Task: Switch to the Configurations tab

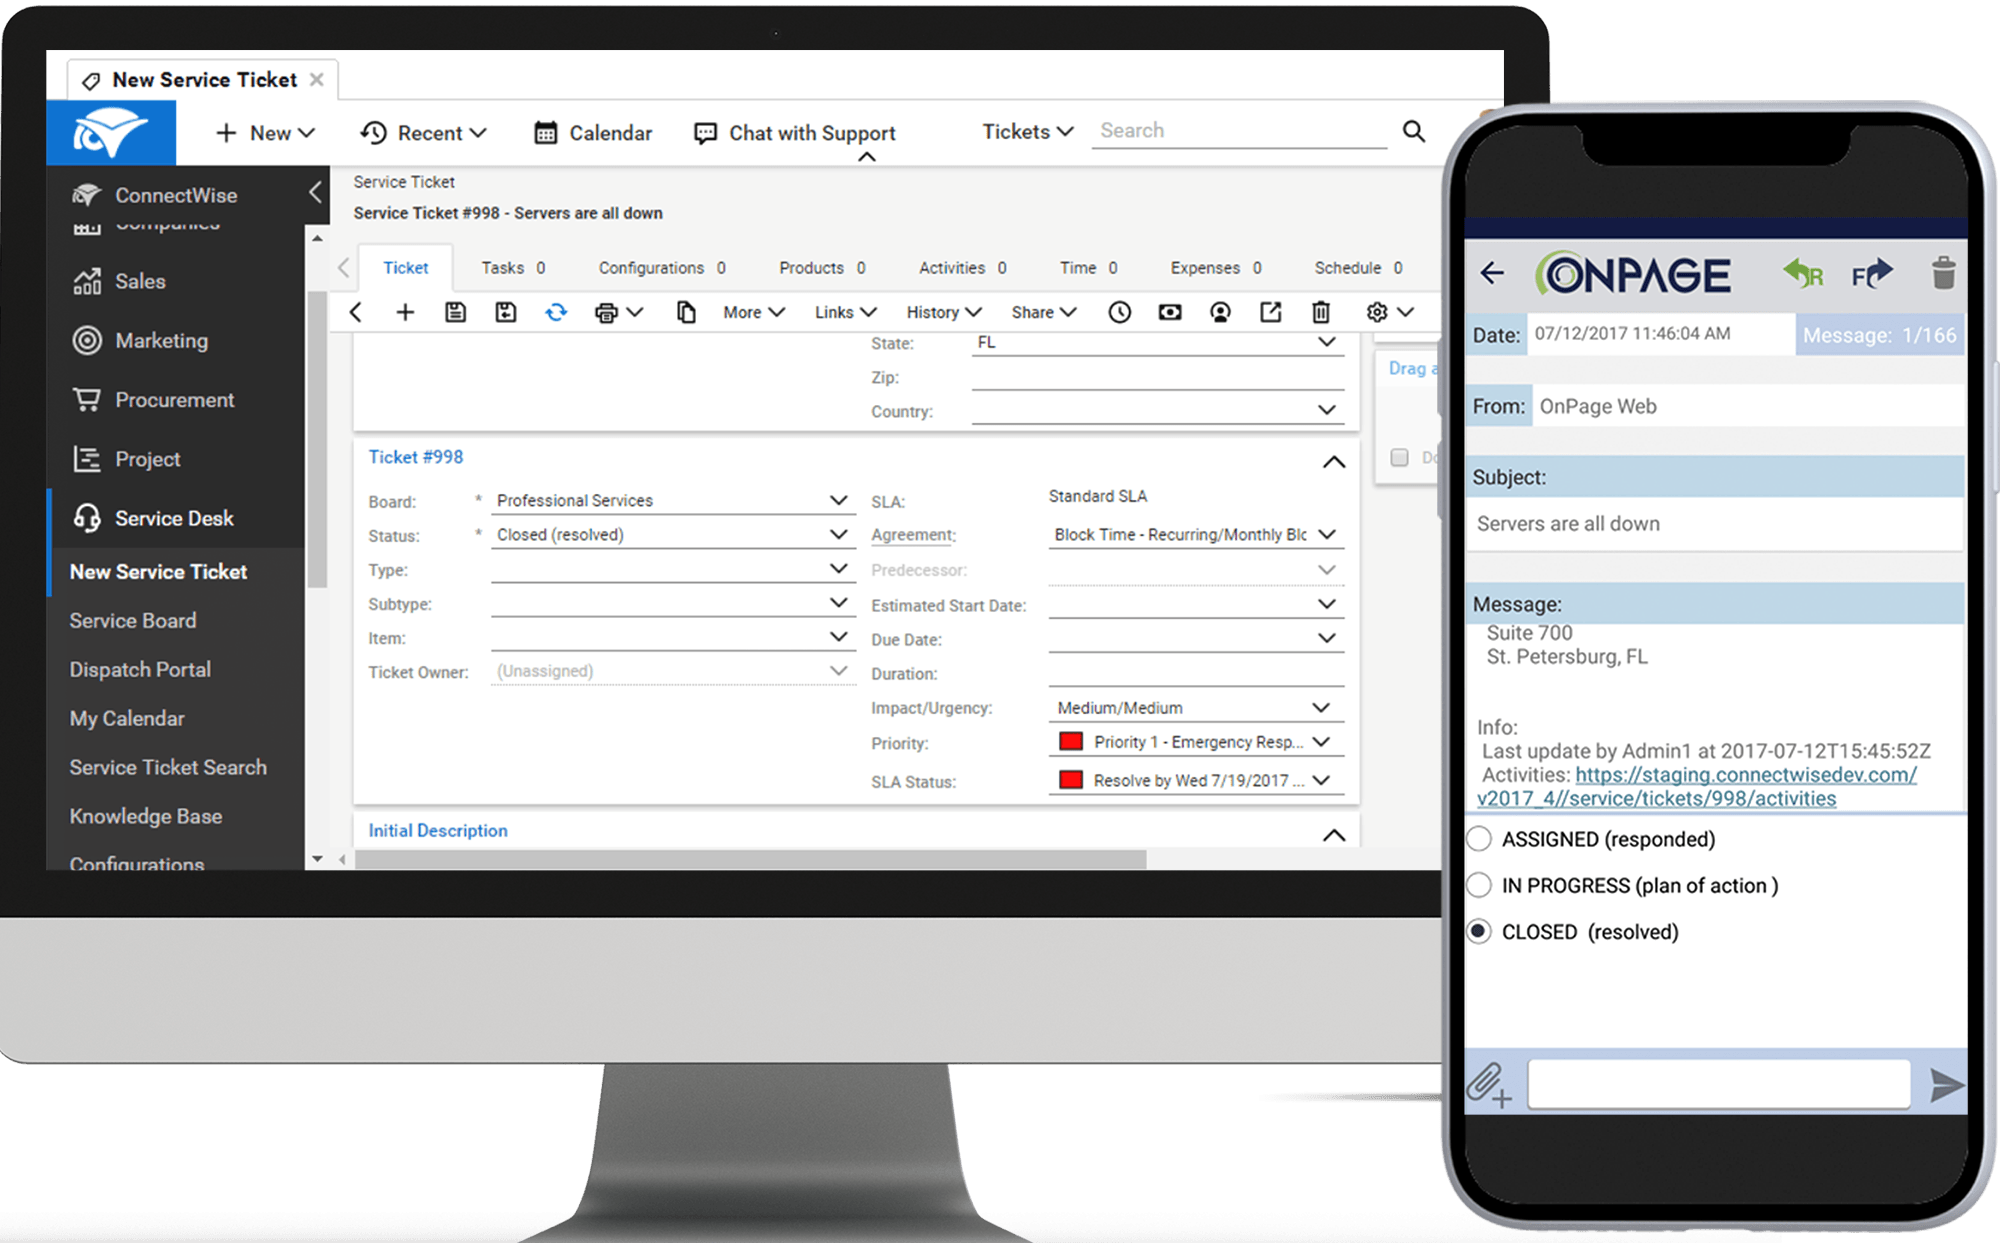Action: 662,268
